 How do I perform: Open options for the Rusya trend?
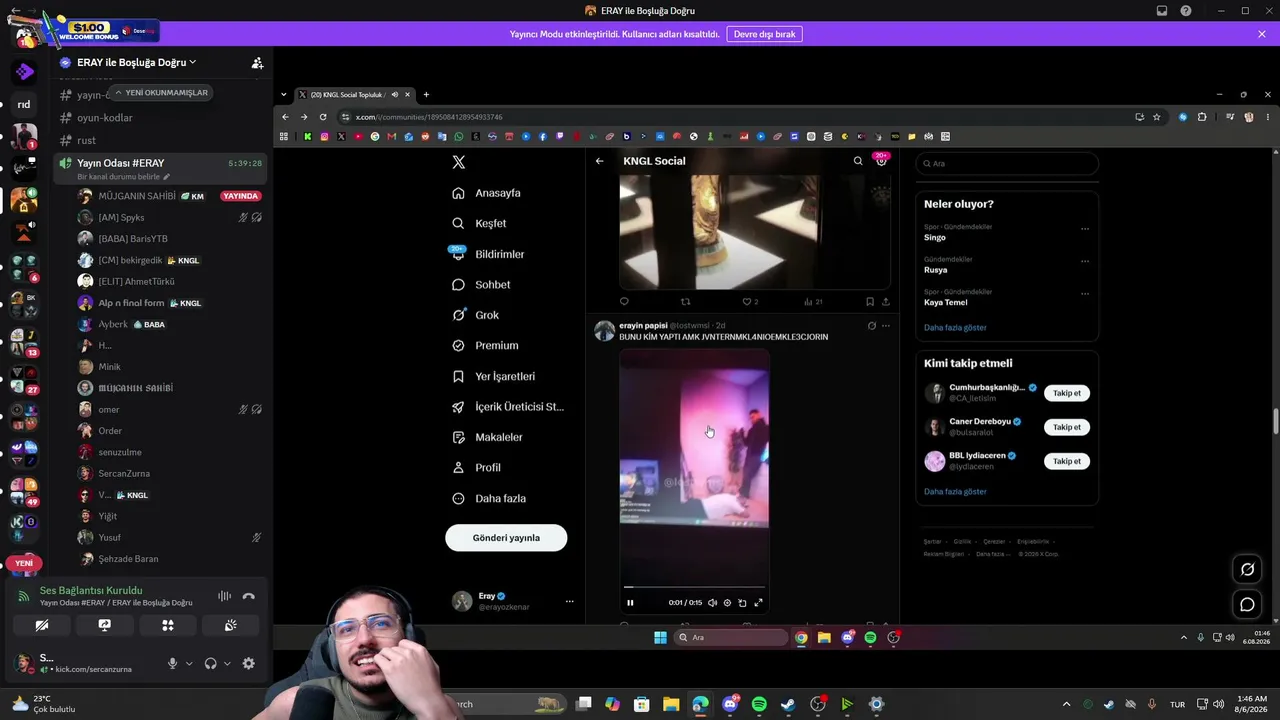[1085, 261]
